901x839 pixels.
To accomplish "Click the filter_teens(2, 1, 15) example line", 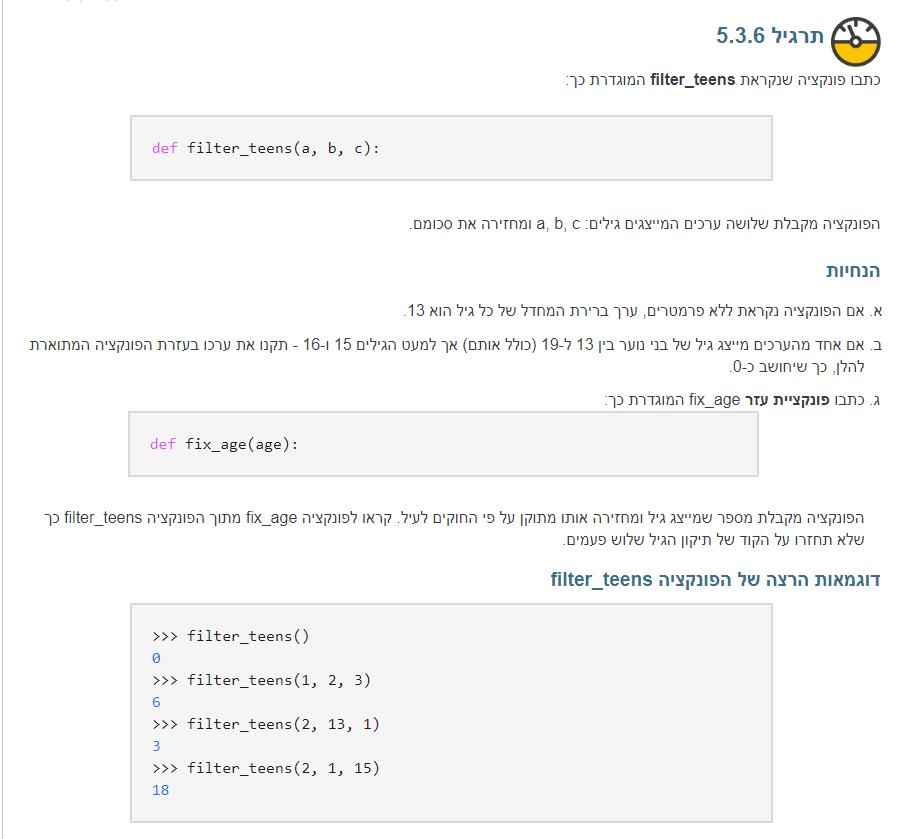I will pos(265,768).
